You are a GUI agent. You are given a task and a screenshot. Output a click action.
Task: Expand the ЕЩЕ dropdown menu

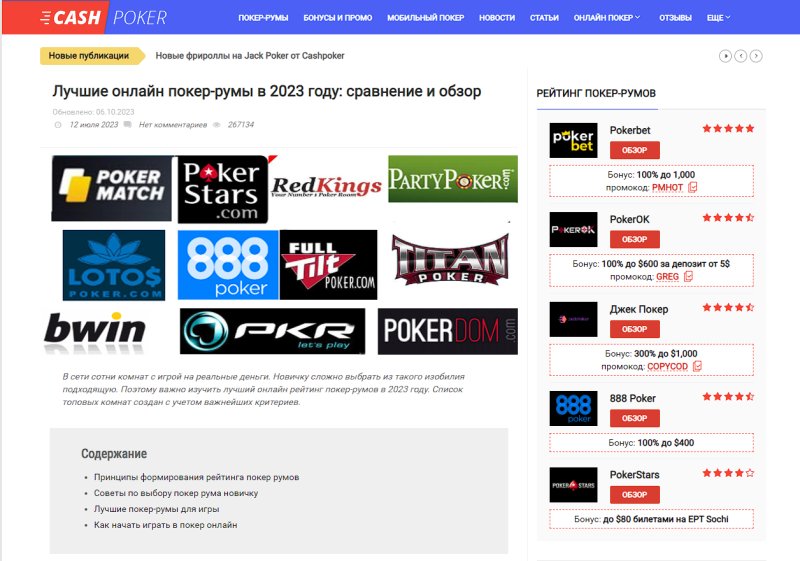(x=718, y=18)
